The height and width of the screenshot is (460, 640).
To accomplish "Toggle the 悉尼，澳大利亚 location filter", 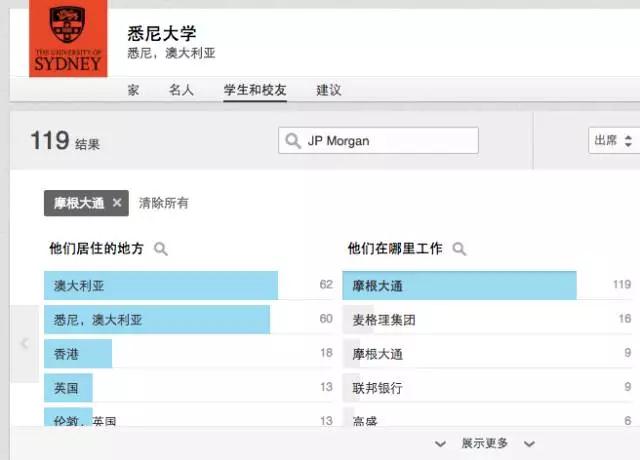I will 156,320.
